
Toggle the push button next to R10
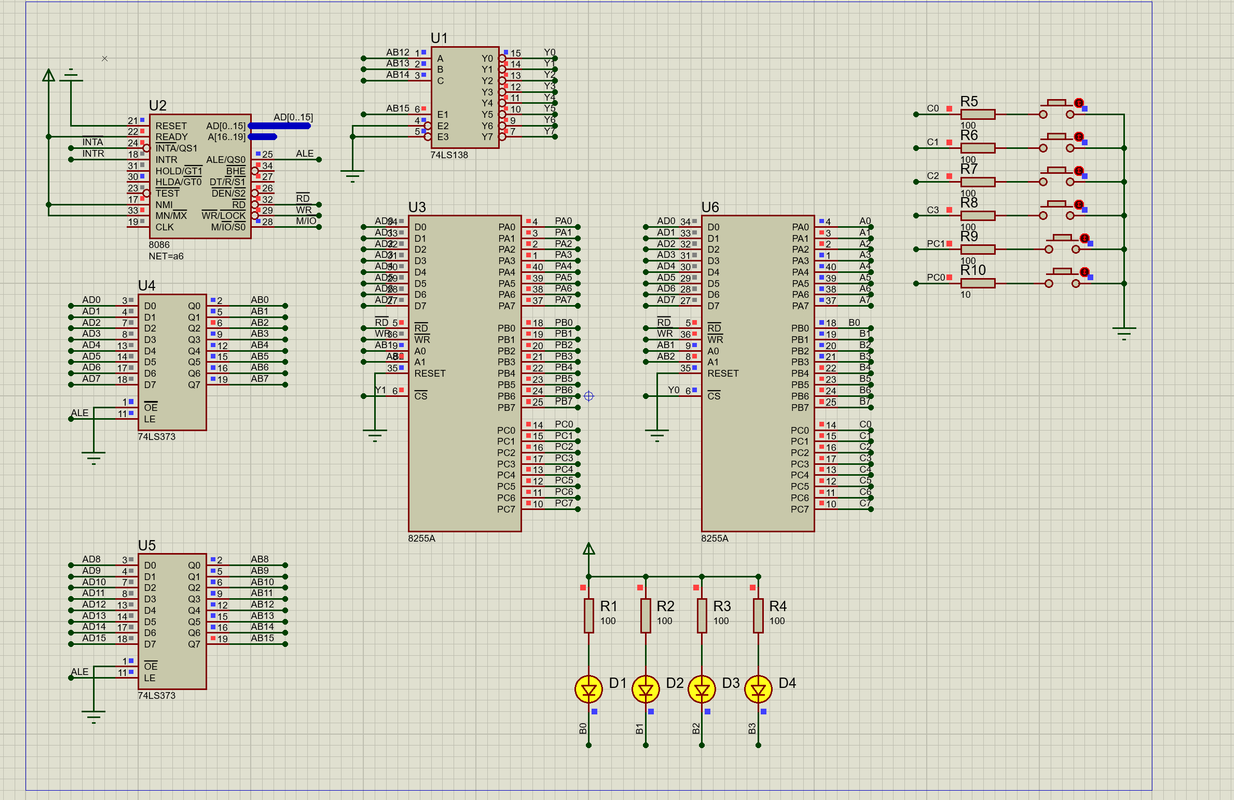pyautogui.click(x=1060, y=278)
